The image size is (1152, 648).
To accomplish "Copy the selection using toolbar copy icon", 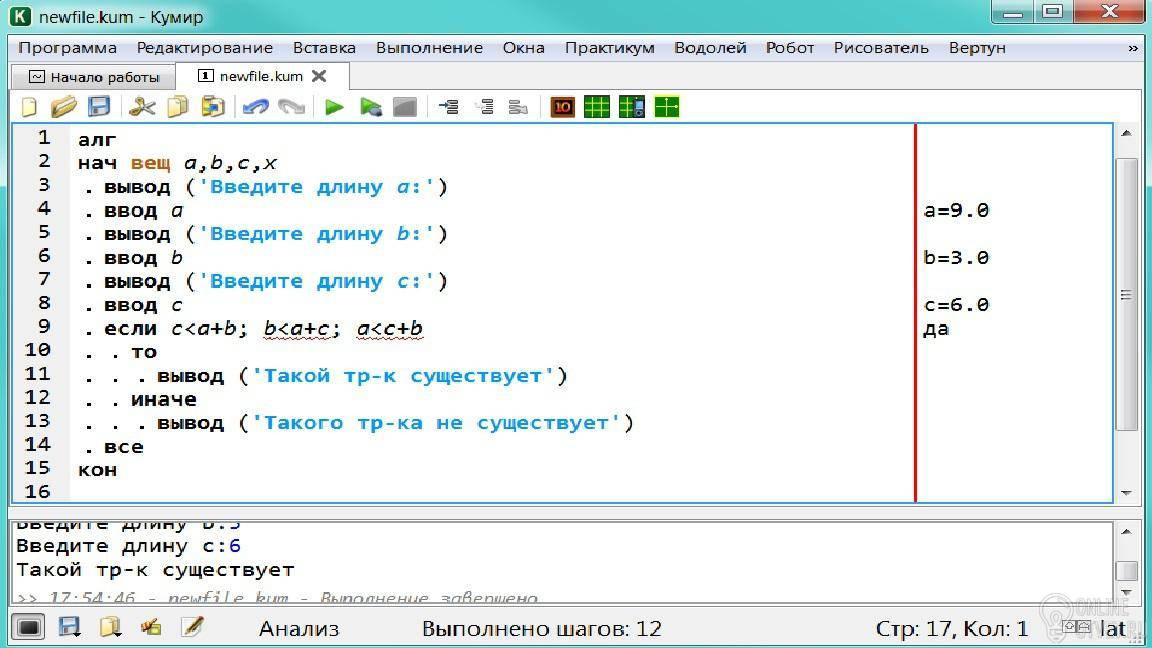I will 178,107.
